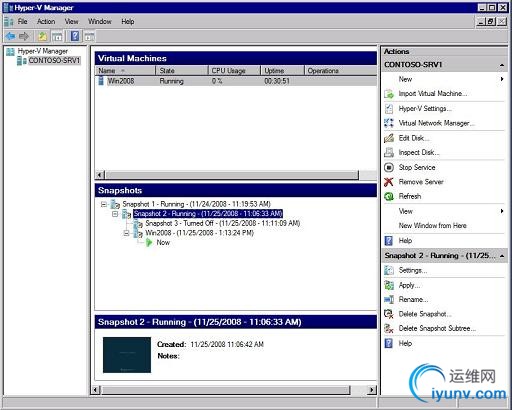
Task: Click the Up one level folder icon
Action: [42, 36]
